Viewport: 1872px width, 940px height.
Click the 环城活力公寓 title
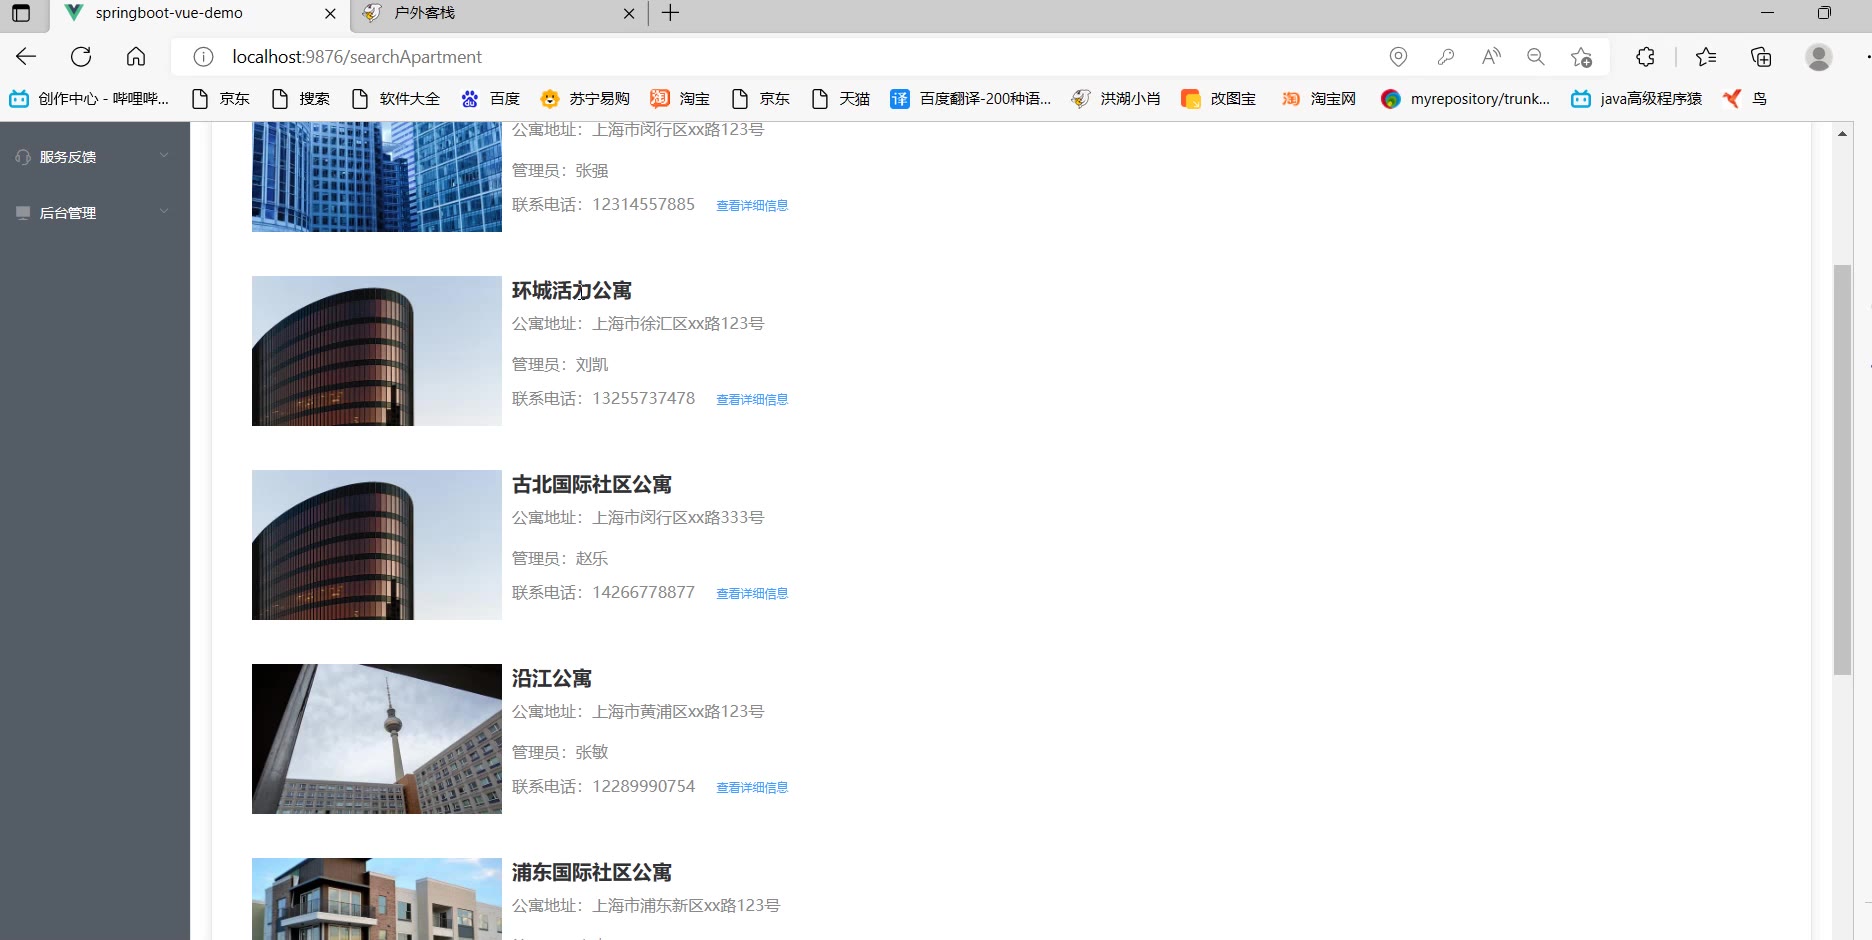point(572,291)
